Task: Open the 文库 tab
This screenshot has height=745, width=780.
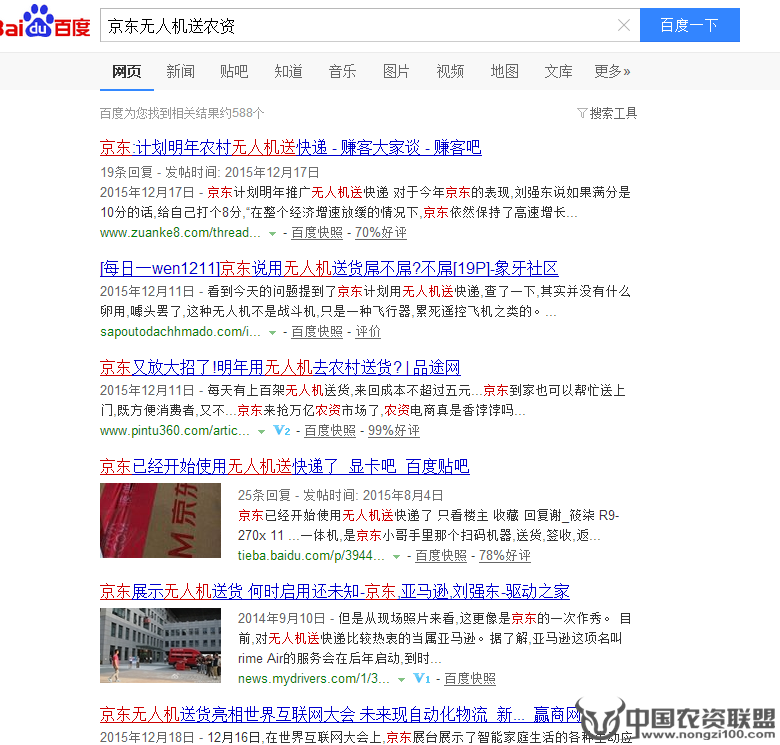Action: tap(558, 71)
